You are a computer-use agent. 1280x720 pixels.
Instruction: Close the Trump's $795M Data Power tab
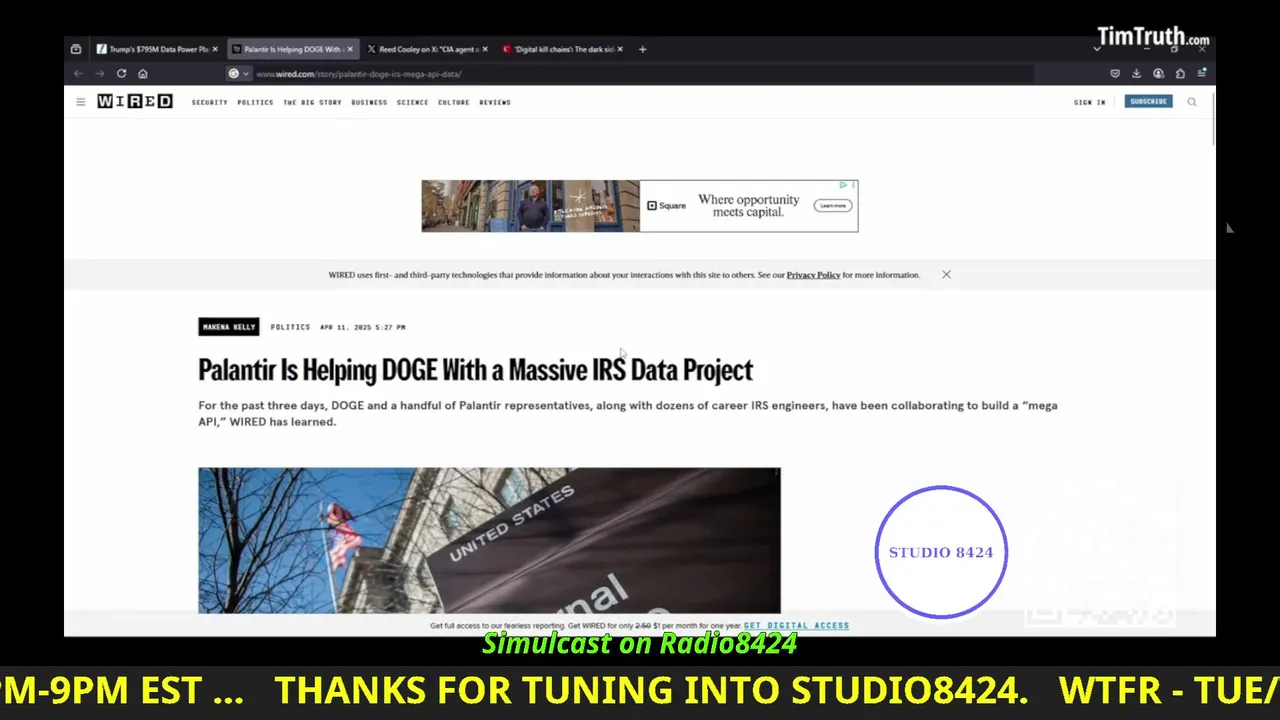coord(215,49)
